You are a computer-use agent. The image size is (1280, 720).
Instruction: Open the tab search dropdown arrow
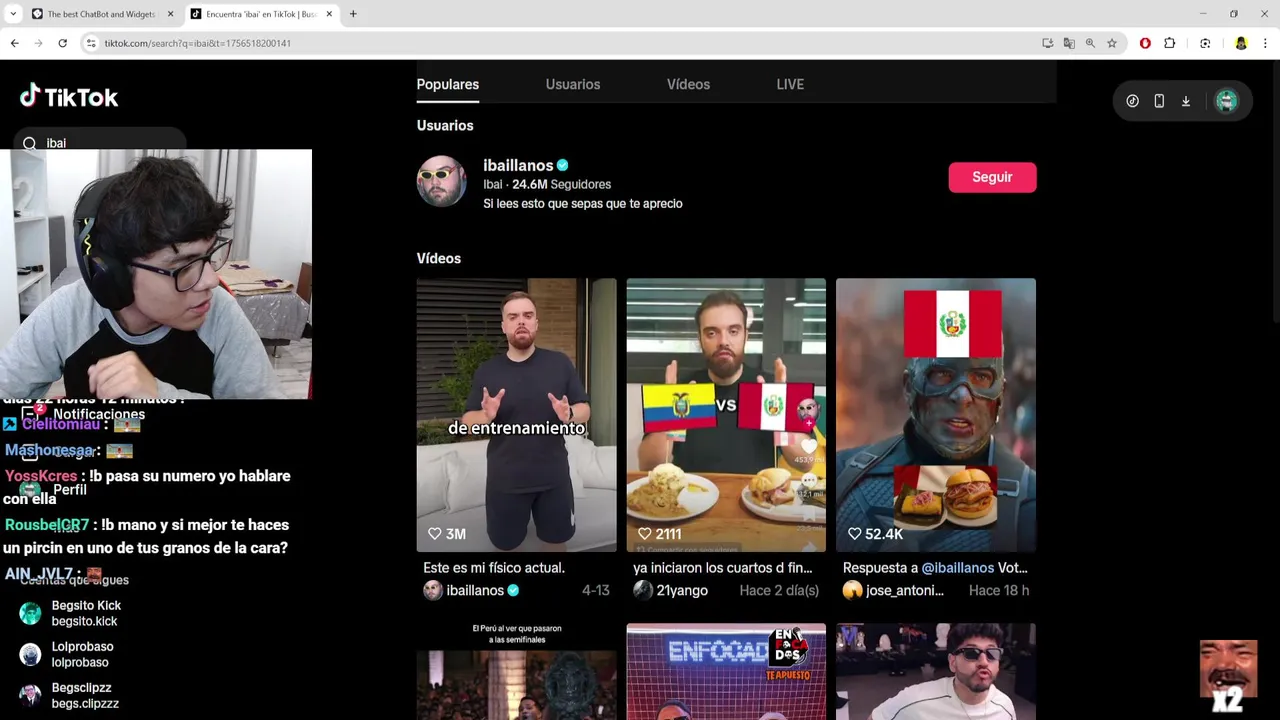pyautogui.click(x=13, y=14)
